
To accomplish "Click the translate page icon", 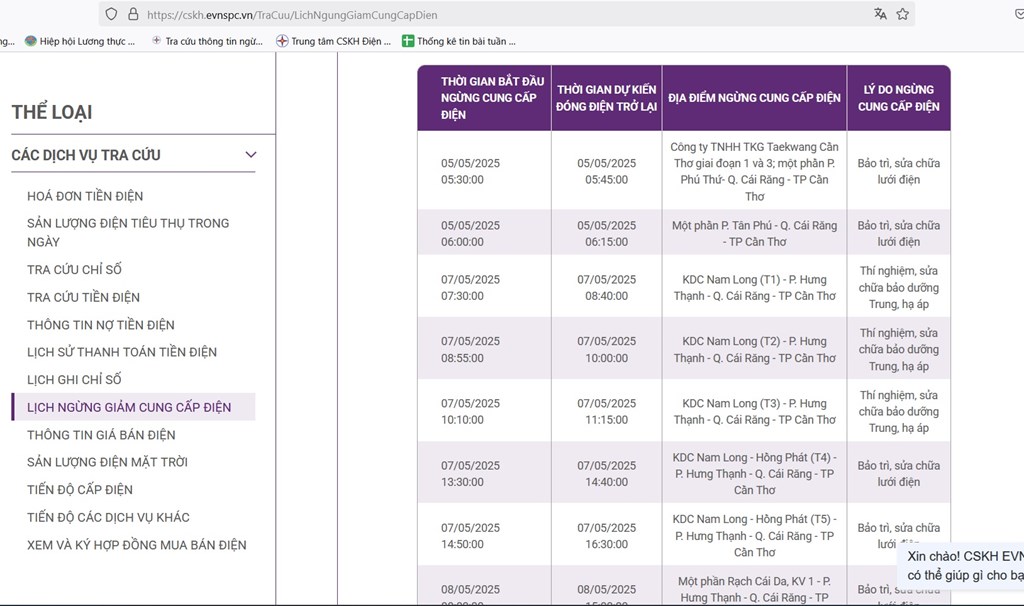I will pyautogui.click(x=880, y=14).
